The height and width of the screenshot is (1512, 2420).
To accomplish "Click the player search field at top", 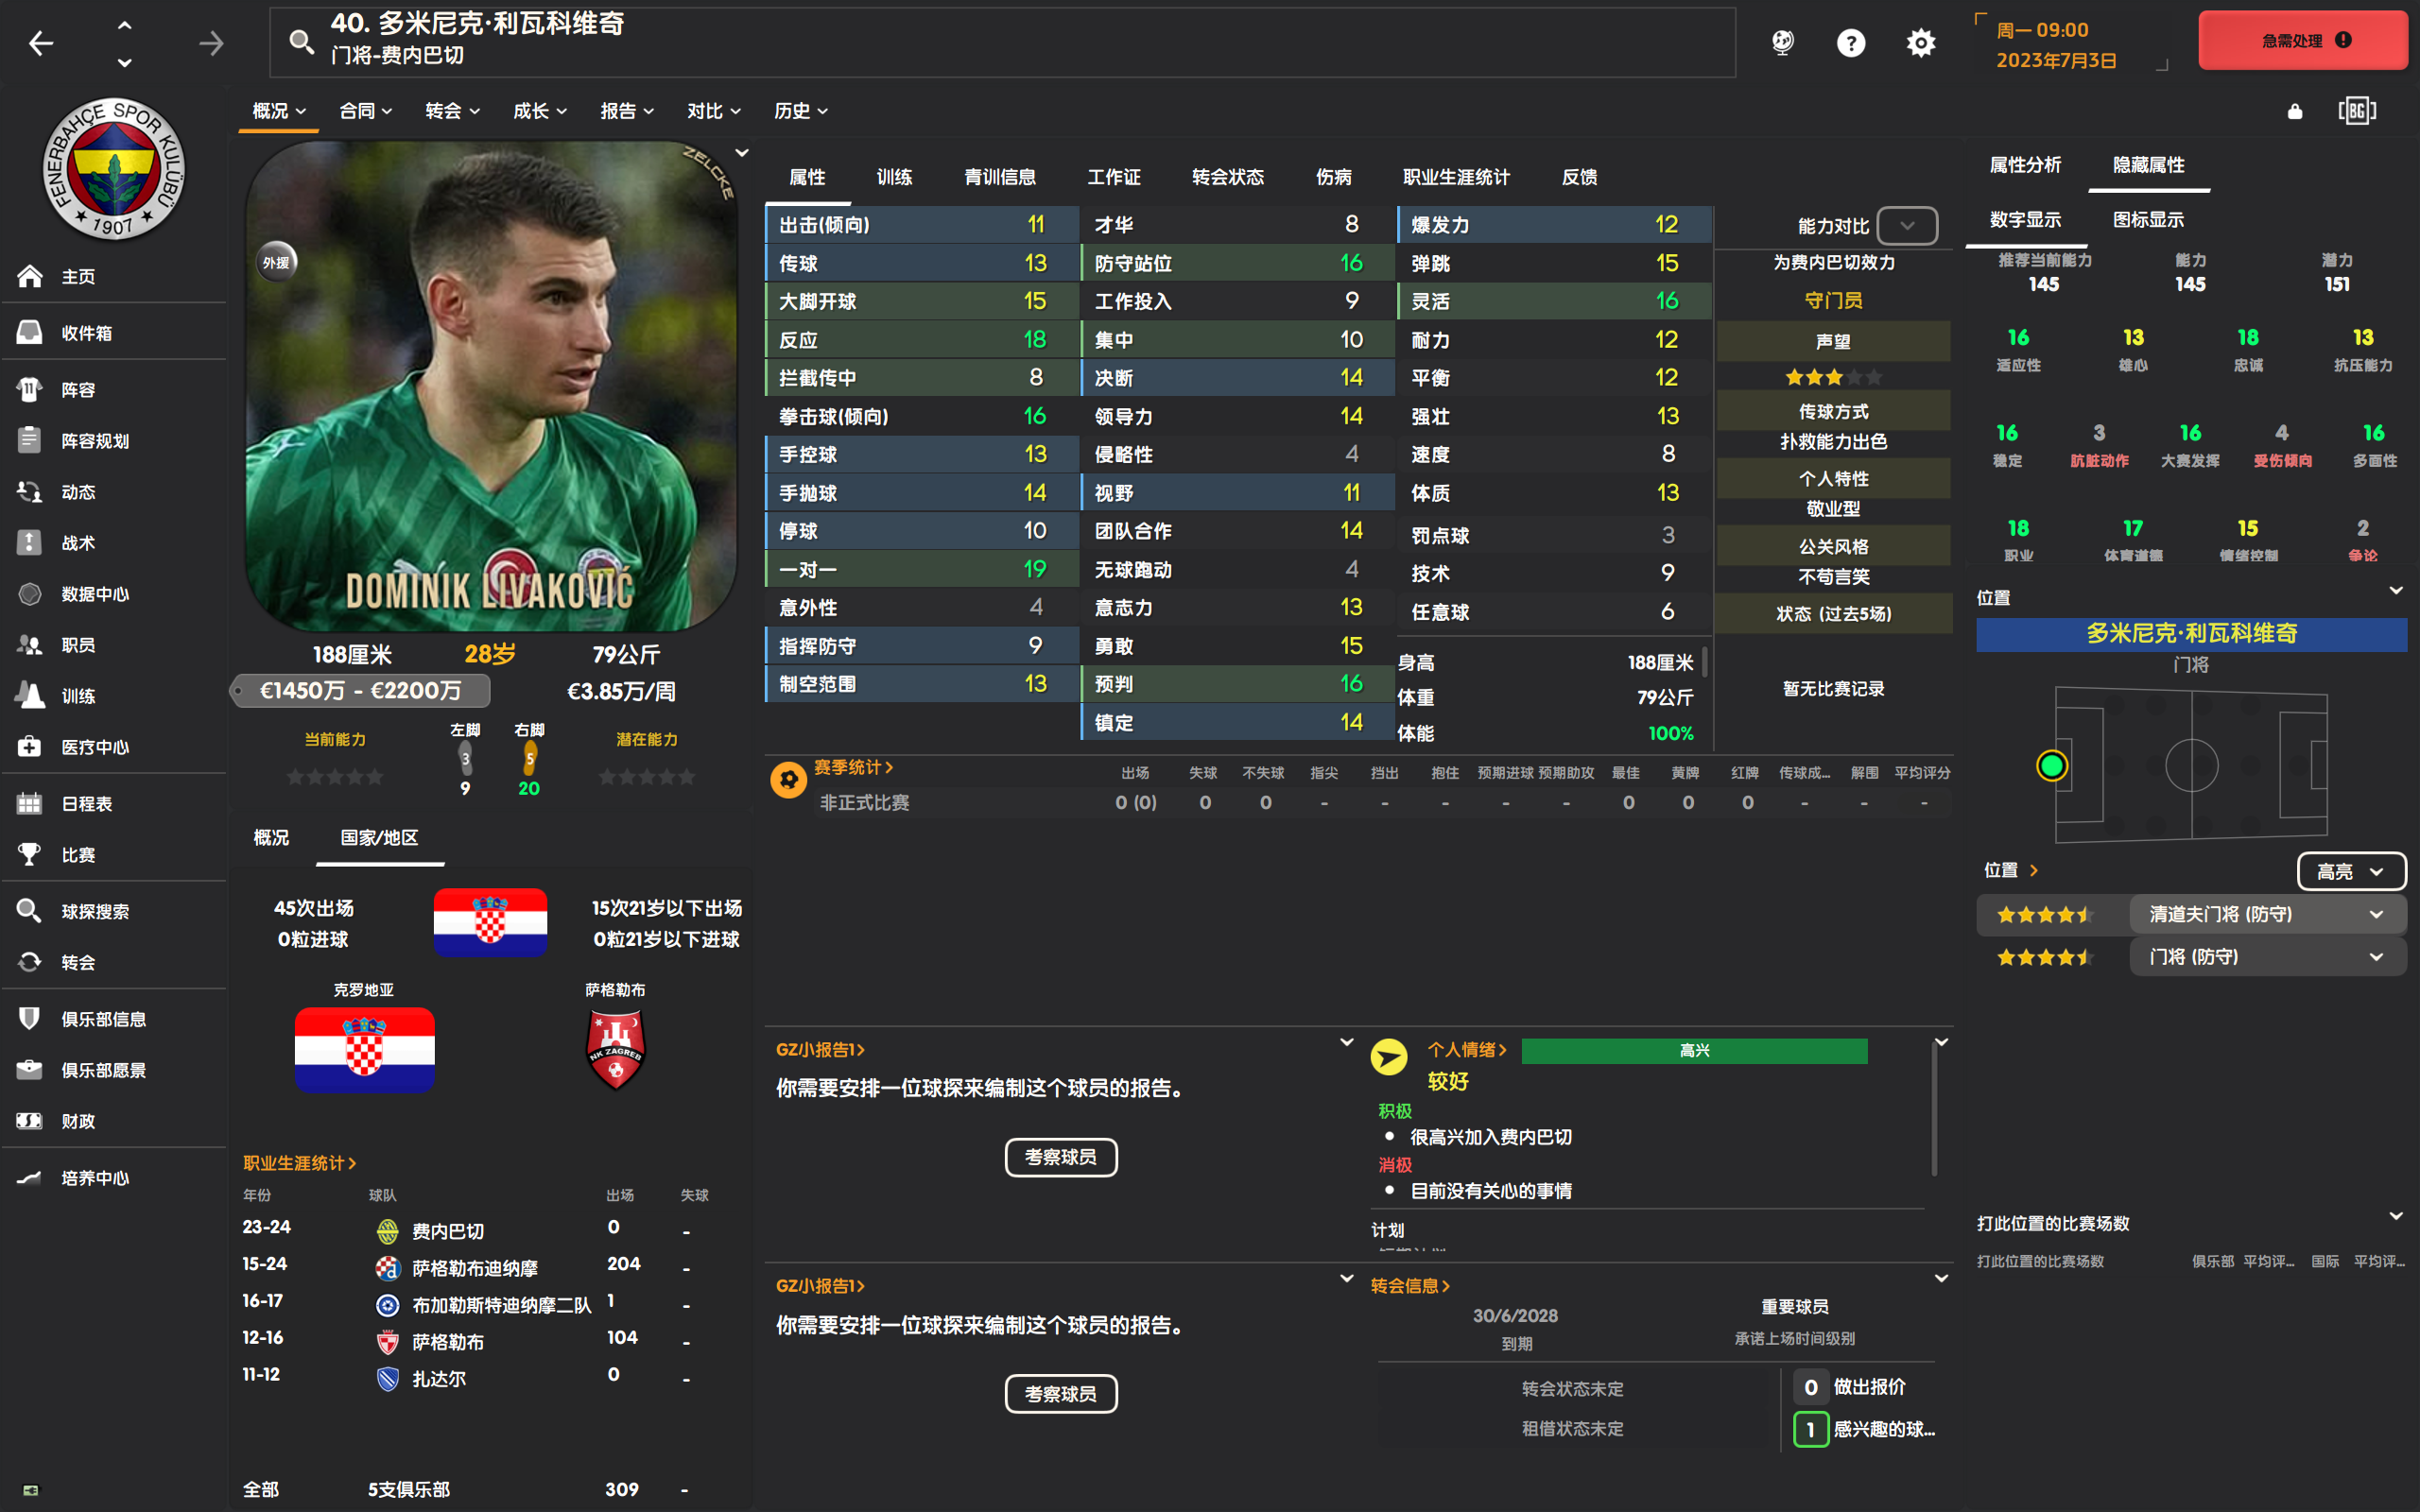I will coord(1002,42).
